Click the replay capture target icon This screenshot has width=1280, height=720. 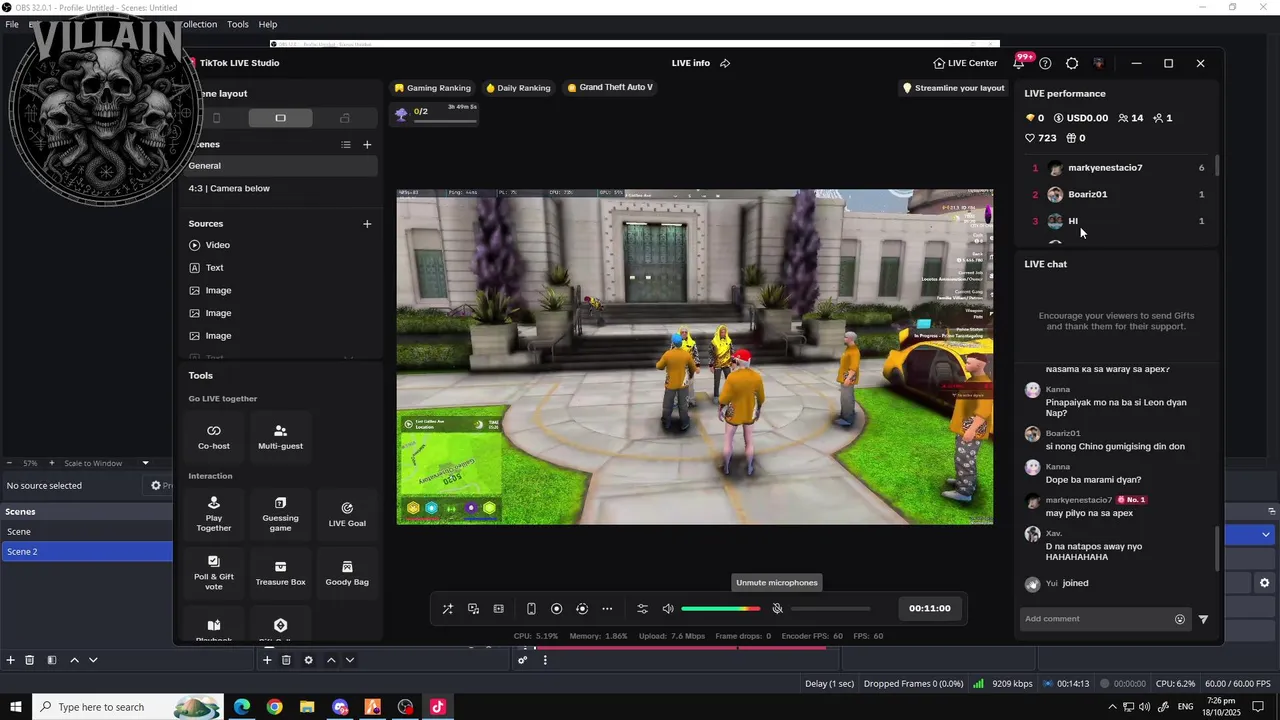pyautogui.click(x=582, y=609)
